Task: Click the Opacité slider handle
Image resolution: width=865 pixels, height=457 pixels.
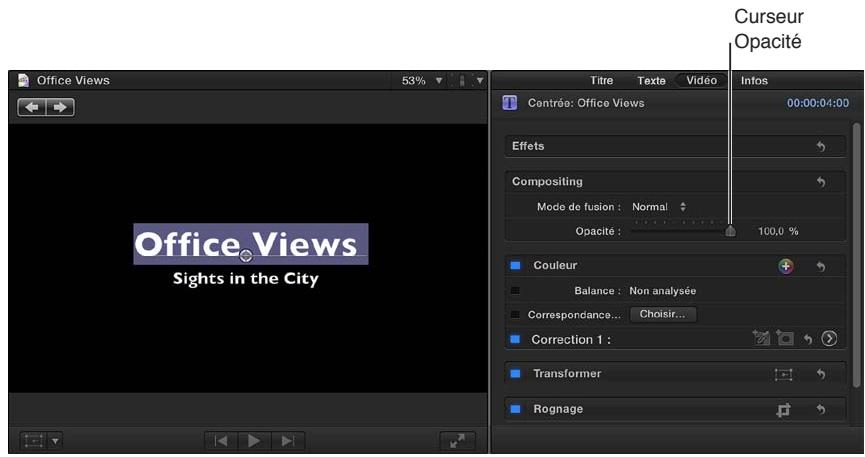Action: (730, 231)
